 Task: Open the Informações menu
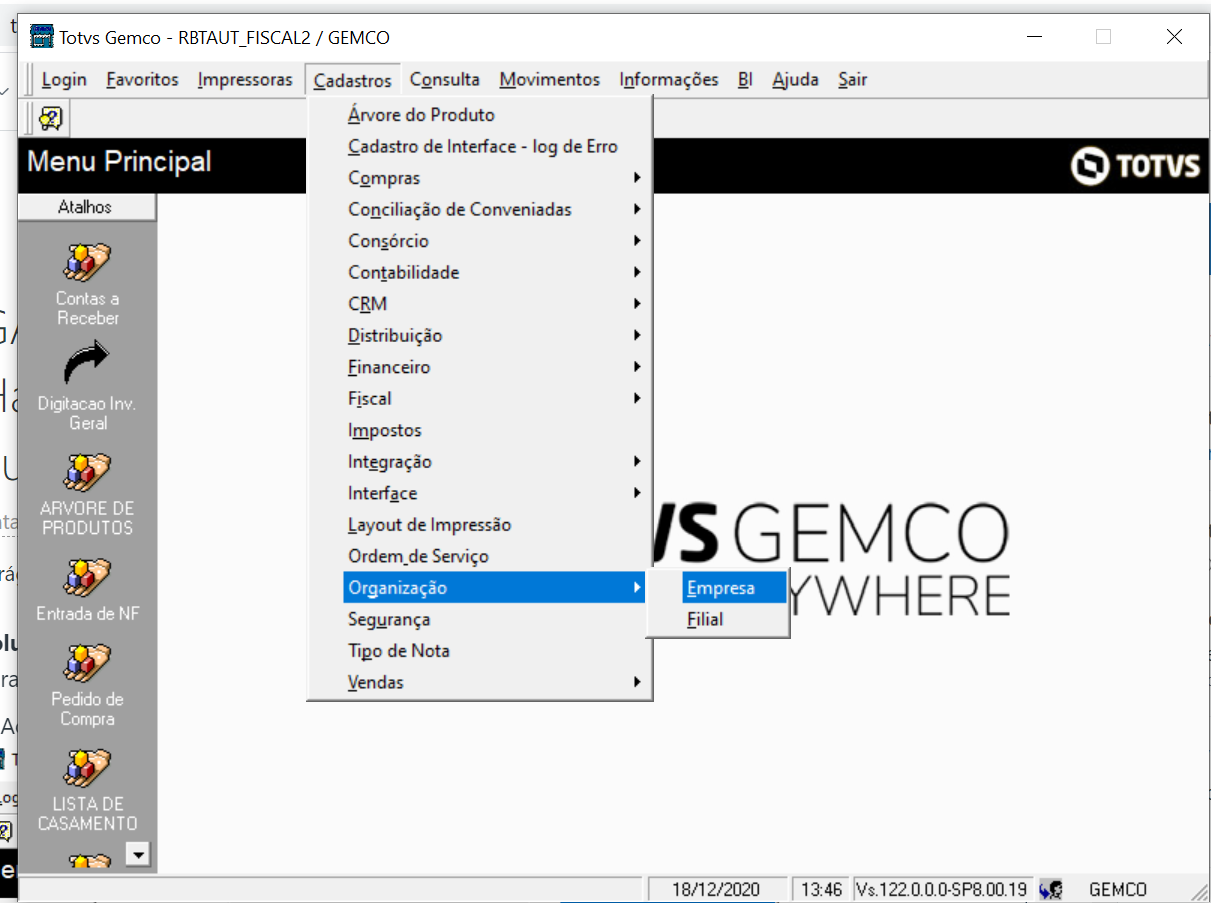click(669, 79)
